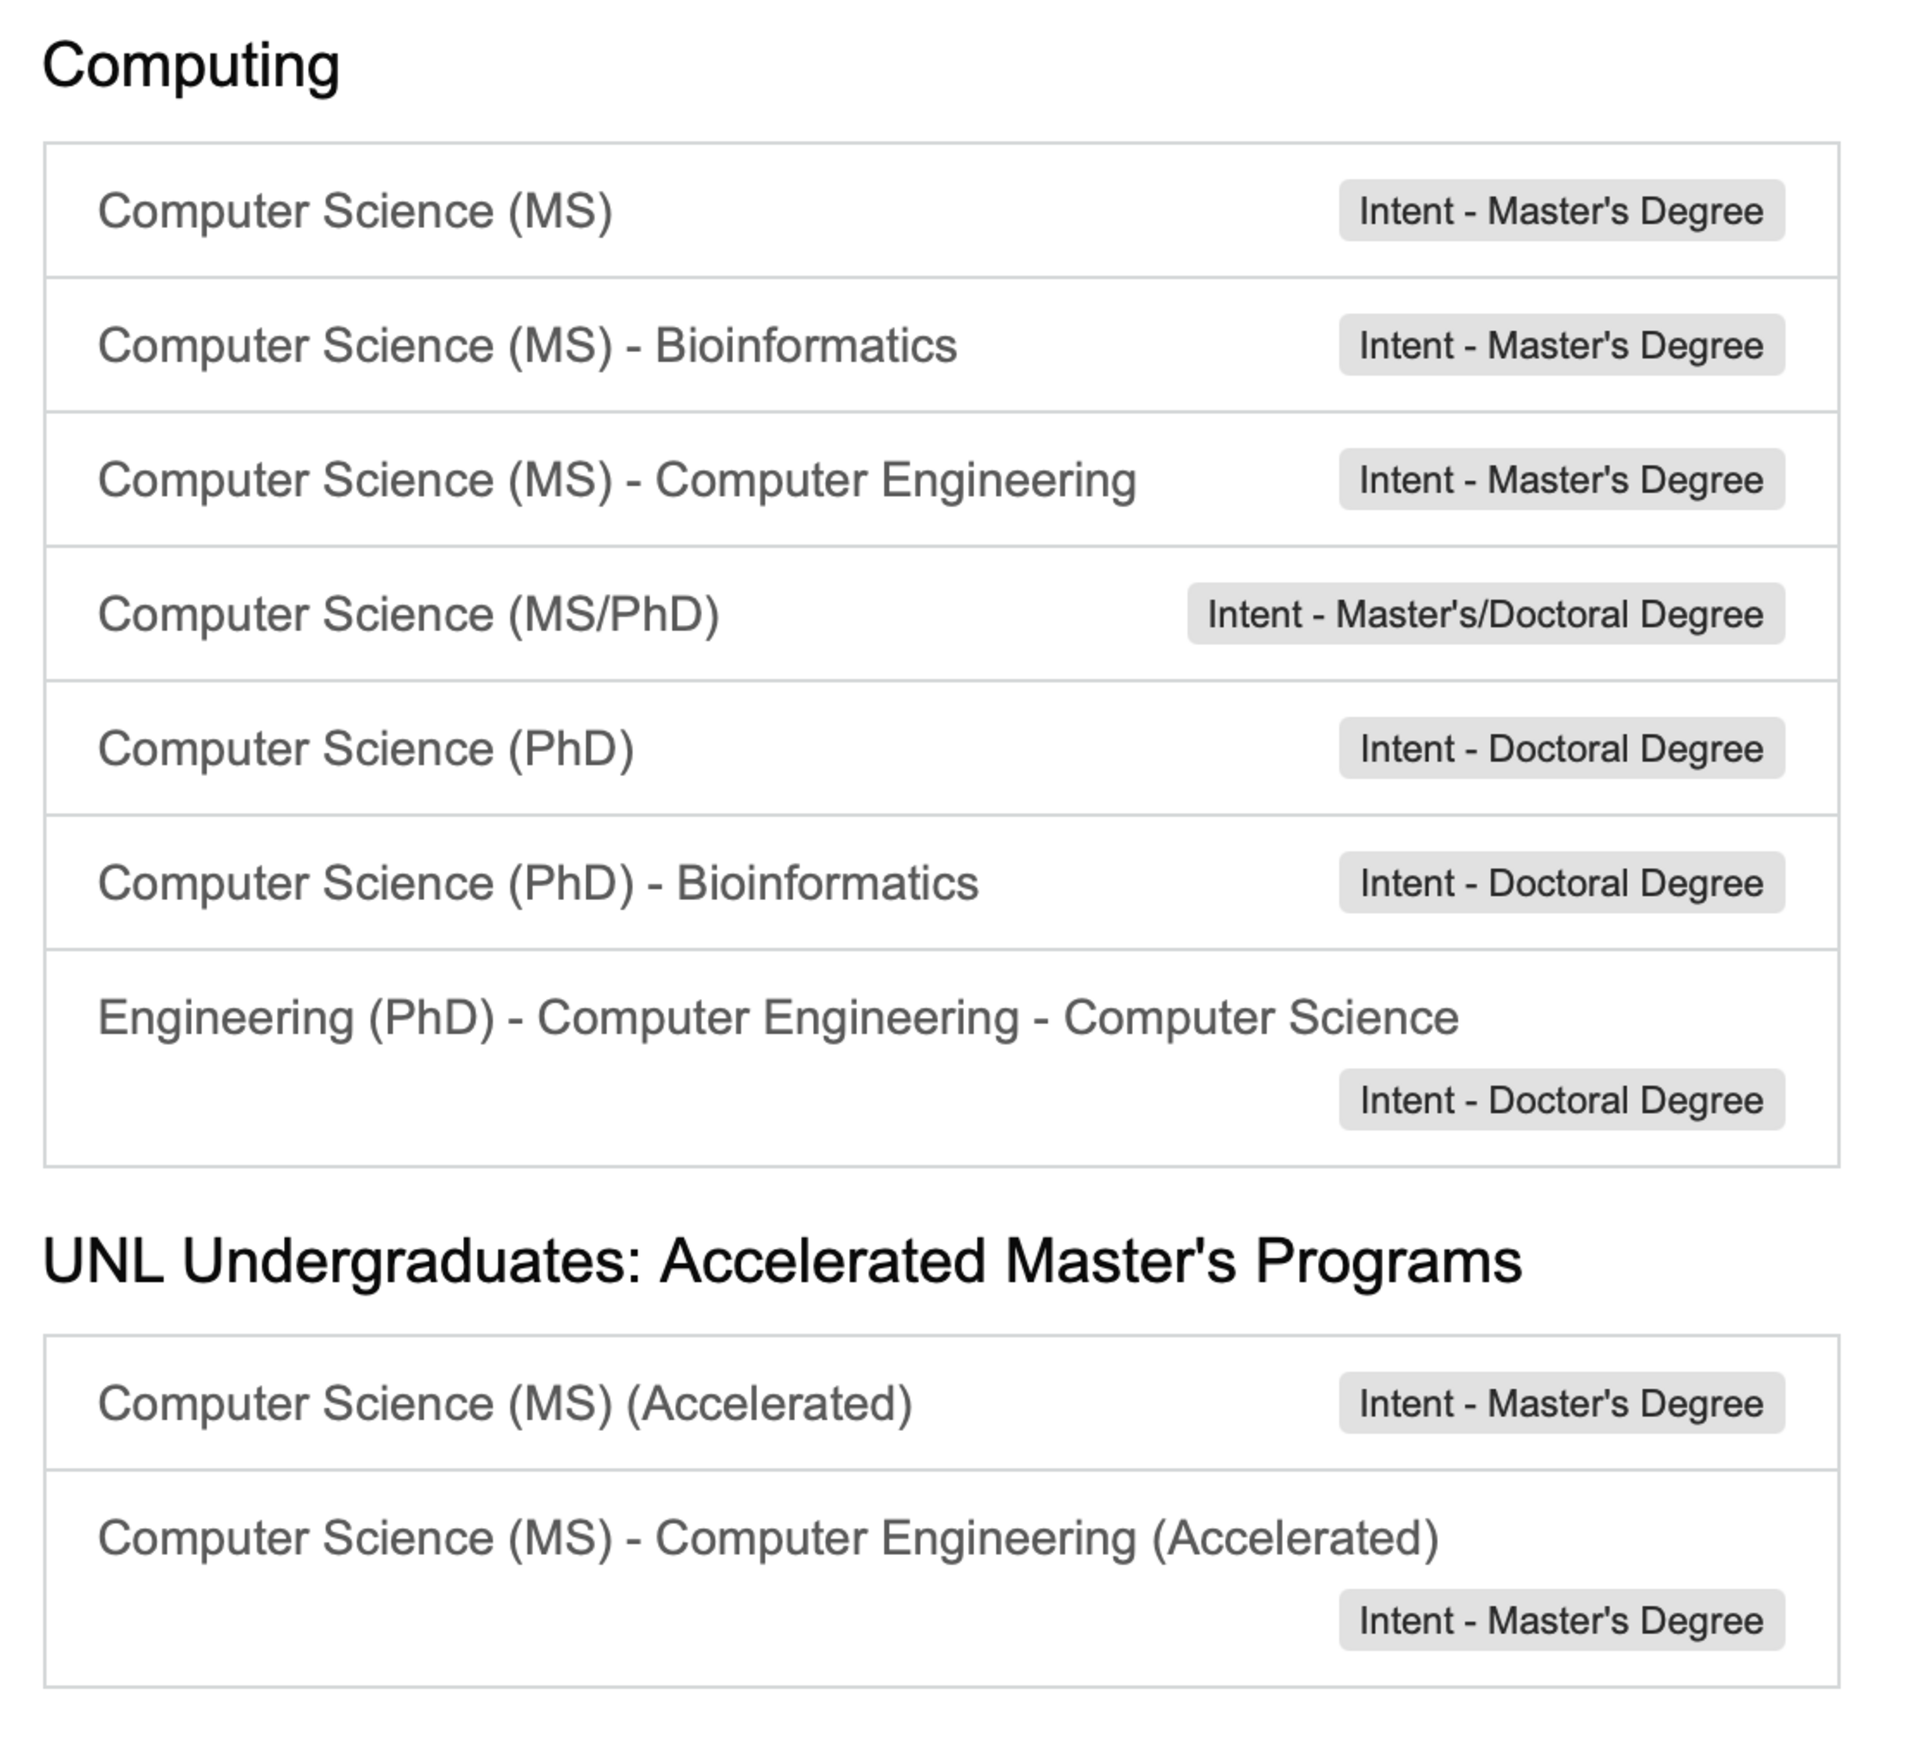The height and width of the screenshot is (1744, 1920).
Task: Open the Computer Science (MS/PhD) program
Action: point(410,614)
